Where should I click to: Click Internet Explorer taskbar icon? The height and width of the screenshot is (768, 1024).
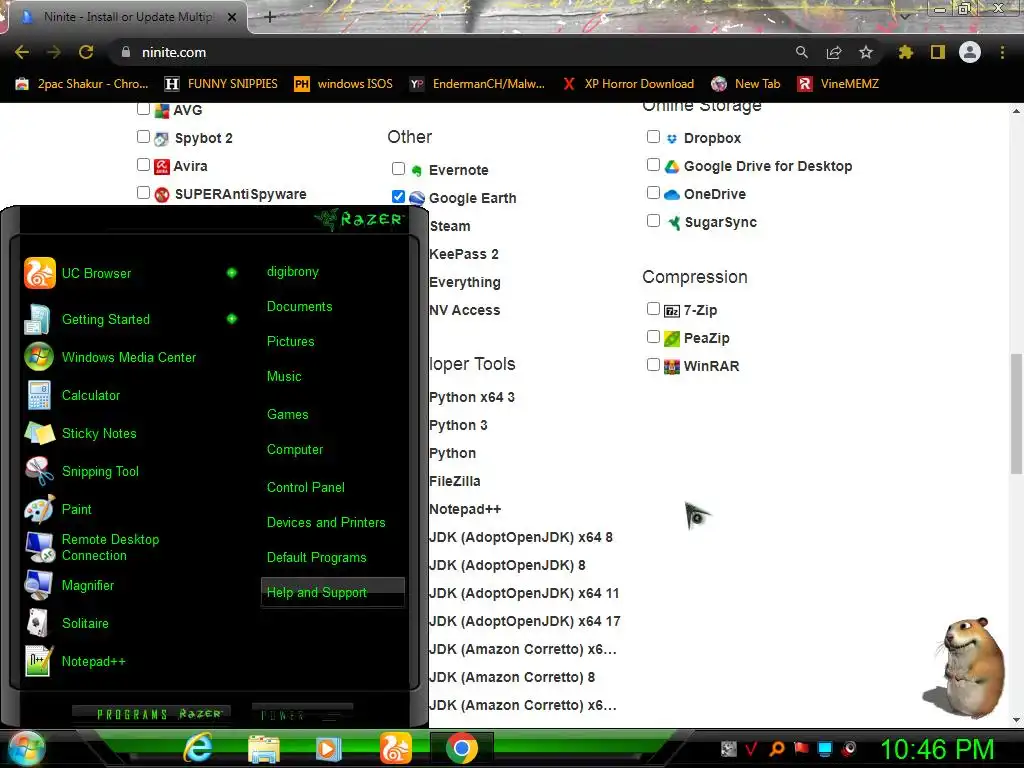(197, 748)
